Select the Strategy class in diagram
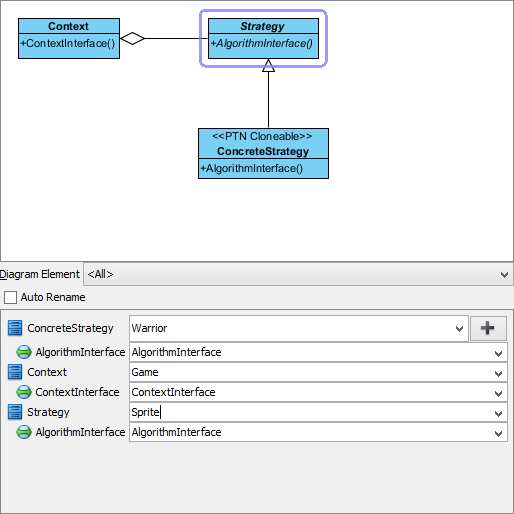This screenshot has height=514, width=514. coord(263,39)
